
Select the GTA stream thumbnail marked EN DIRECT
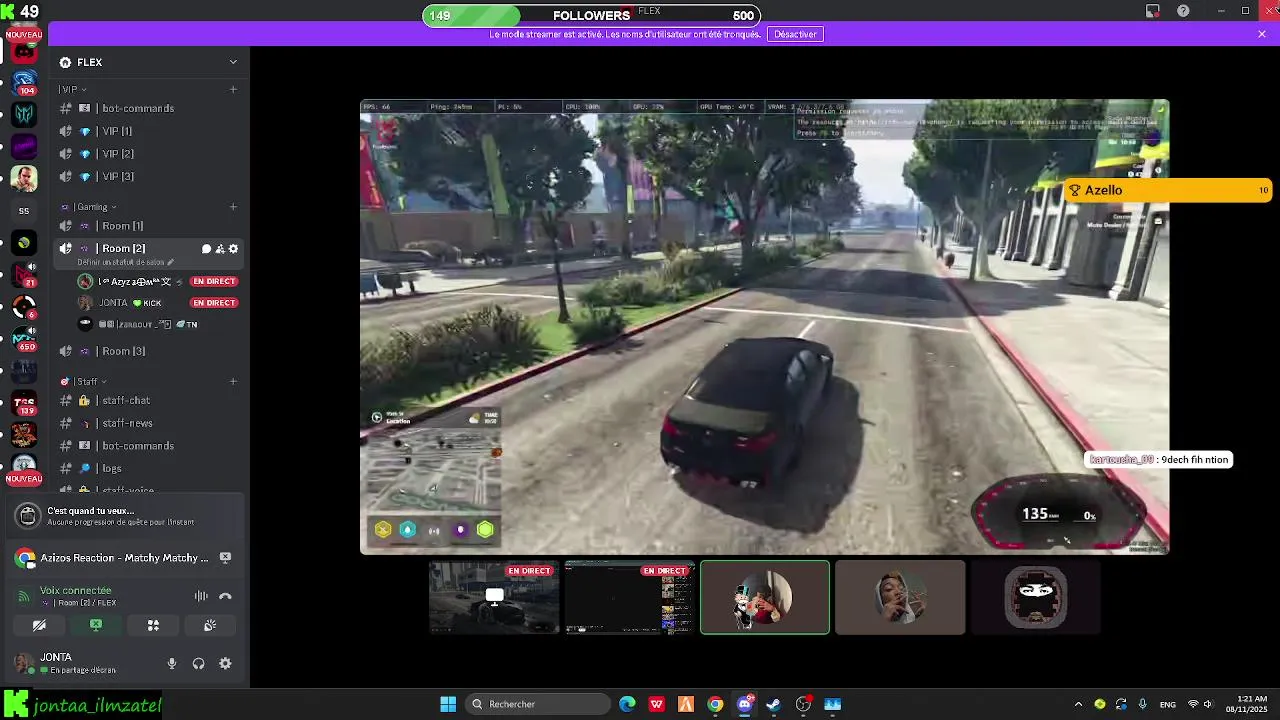[x=494, y=597]
